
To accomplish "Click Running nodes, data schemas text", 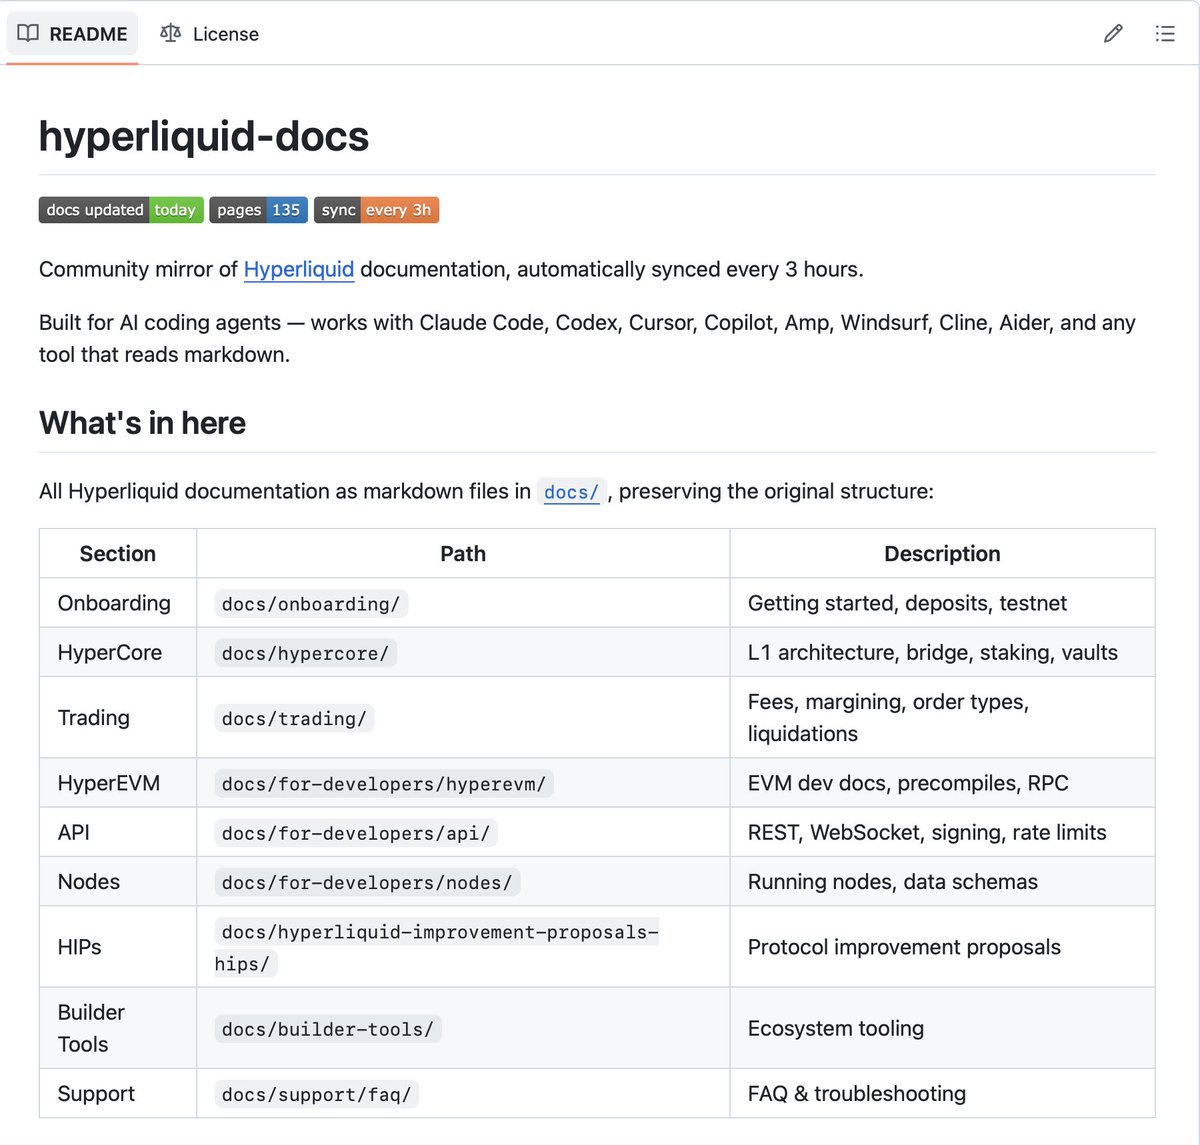I will click(x=893, y=881).
